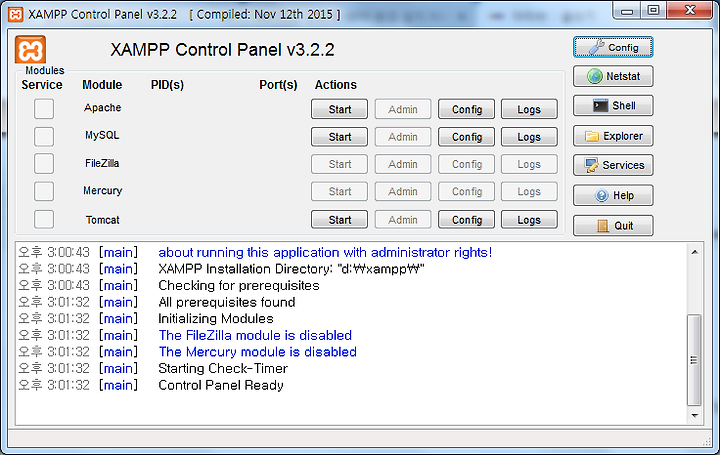The height and width of the screenshot is (455, 720).
Task: Minimize the XAMPP Control Panel window
Action: coord(627,10)
